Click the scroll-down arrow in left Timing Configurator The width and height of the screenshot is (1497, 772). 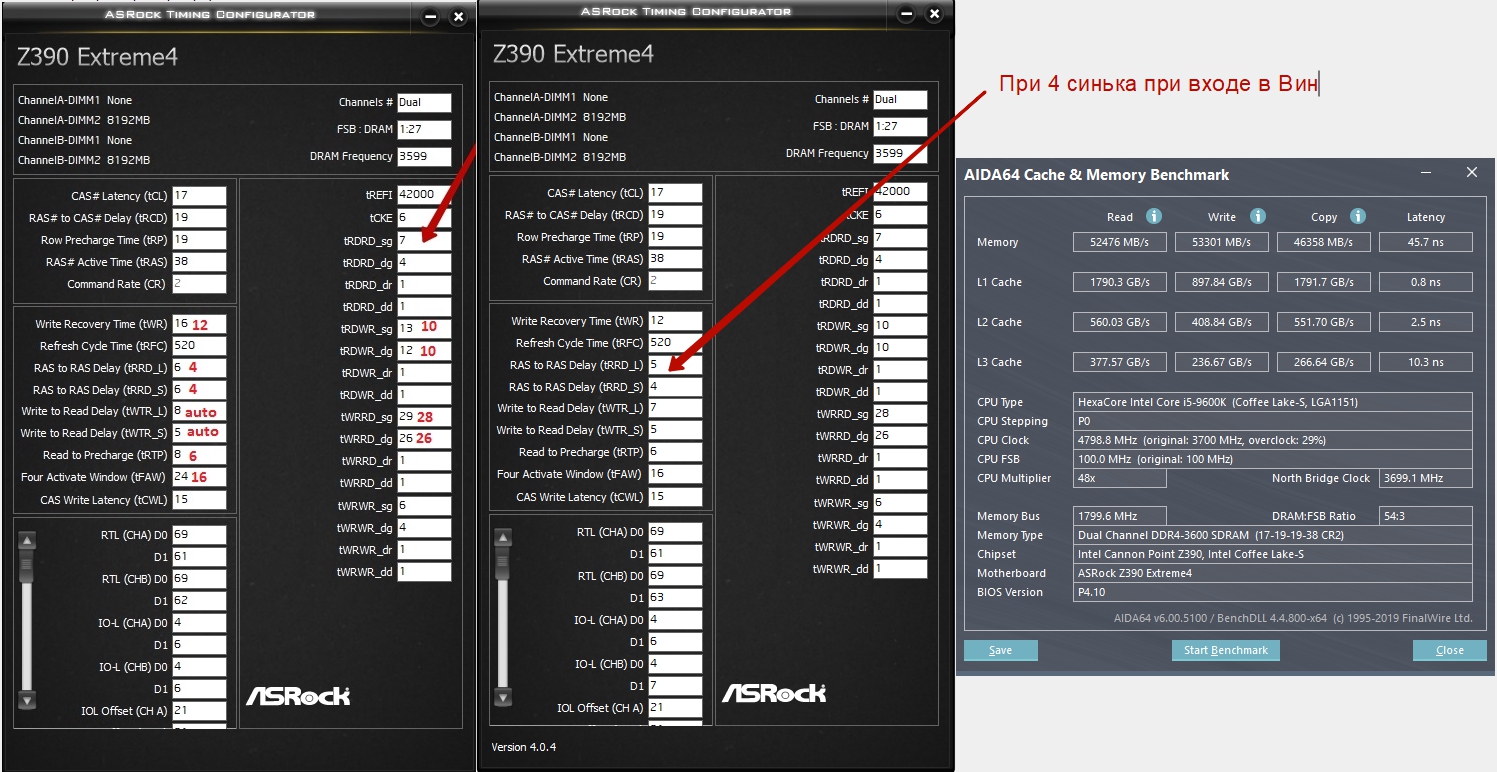point(27,700)
